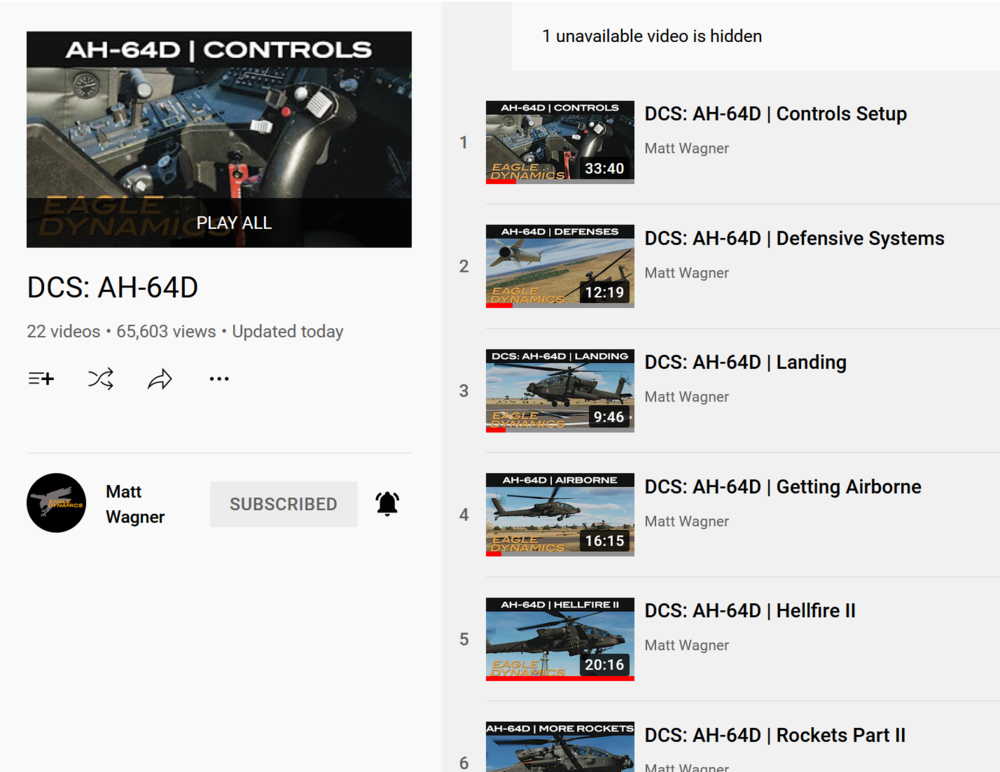The width and height of the screenshot is (1000, 772).
Task: Click the 9:46 duration badge
Action: [608, 417]
